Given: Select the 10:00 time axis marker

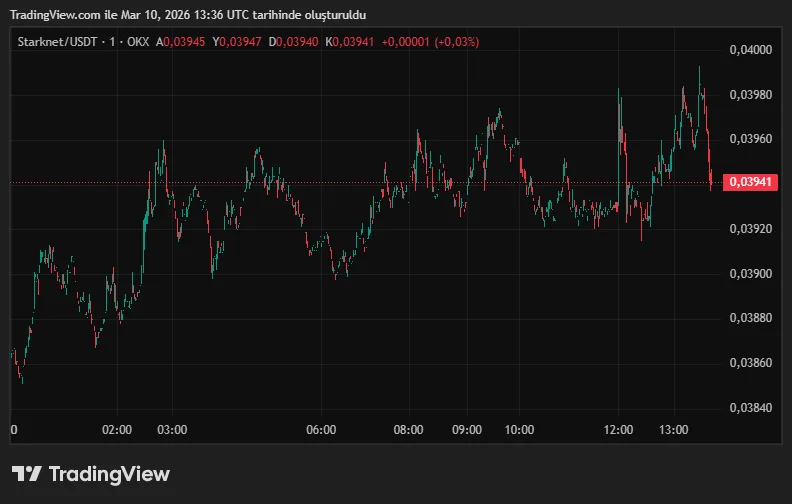Looking at the screenshot, I should coord(519,430).
